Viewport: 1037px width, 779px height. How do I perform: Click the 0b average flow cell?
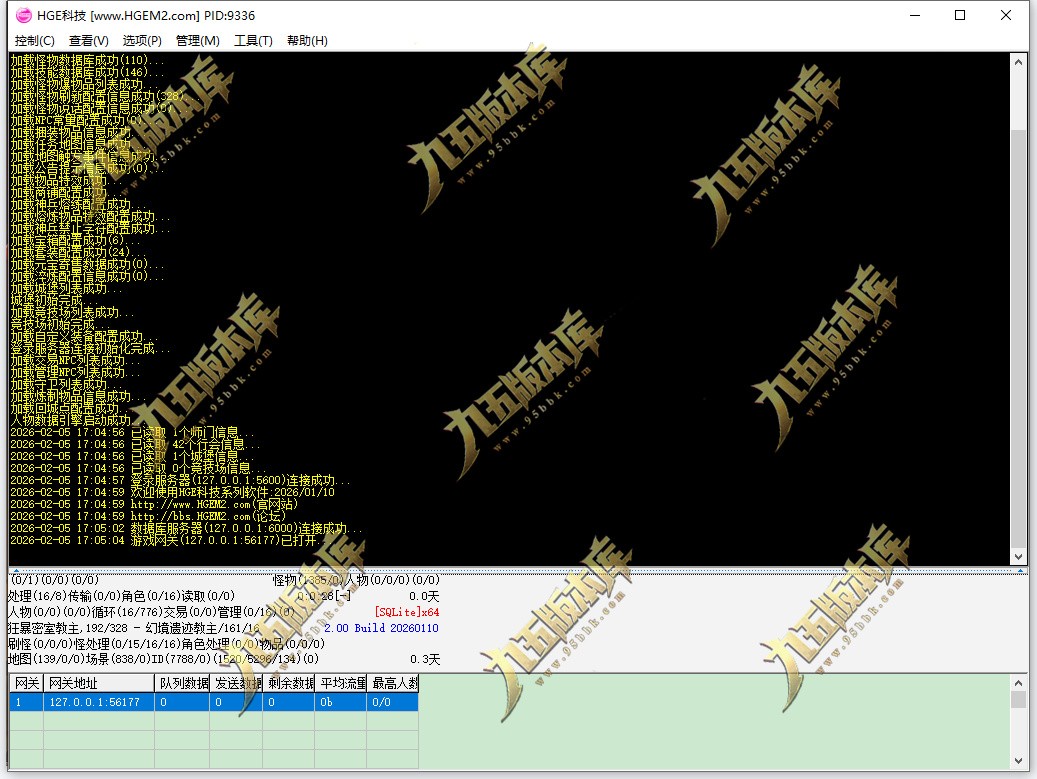pos(341,702)
